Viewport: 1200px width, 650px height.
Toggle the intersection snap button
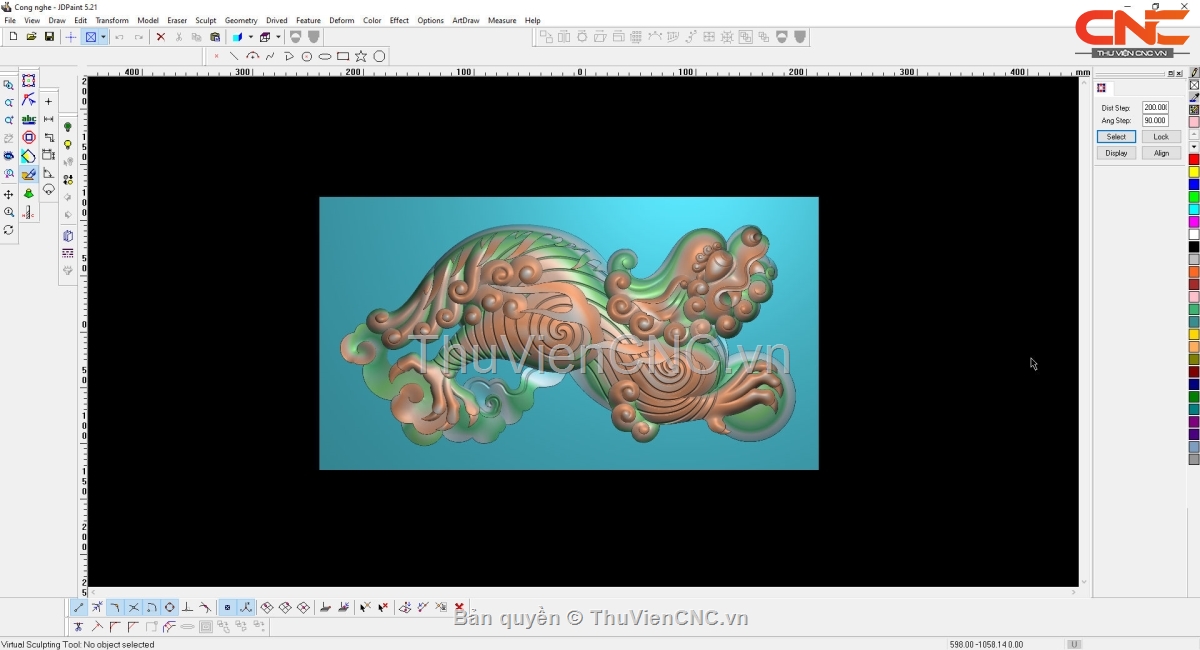[133, 607]
